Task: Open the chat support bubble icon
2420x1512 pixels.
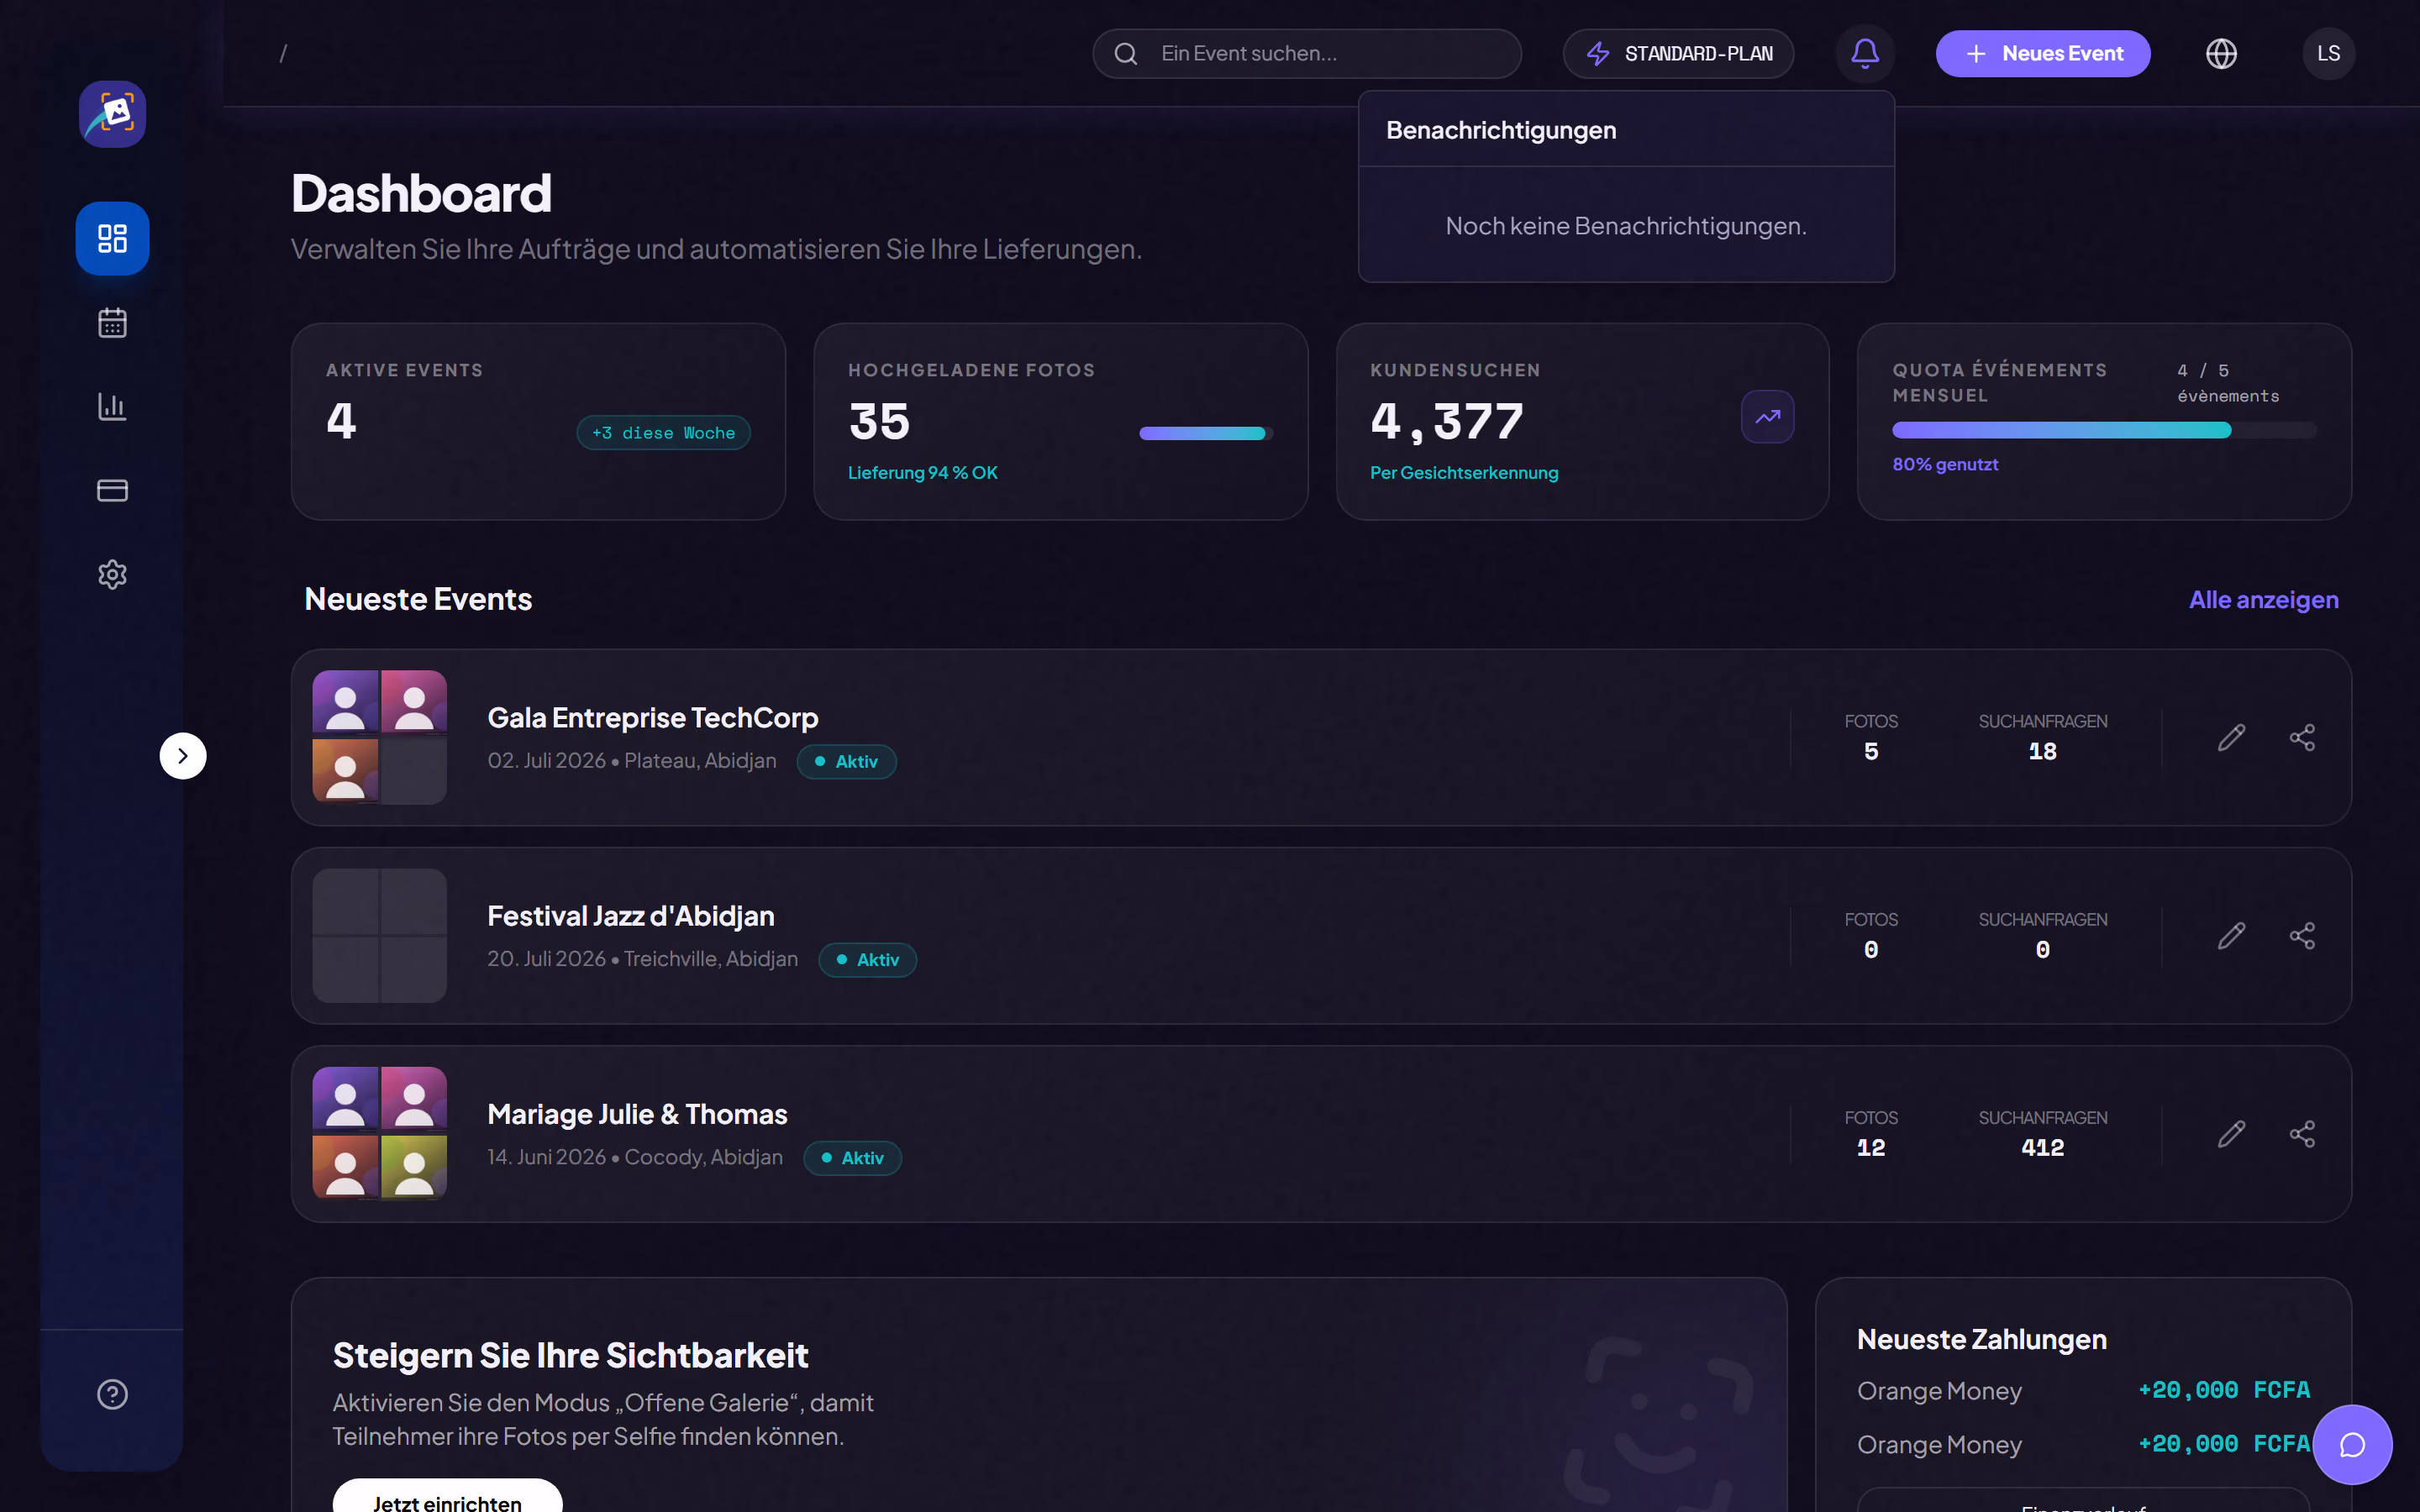Action: click(x=2352, y=1445)
